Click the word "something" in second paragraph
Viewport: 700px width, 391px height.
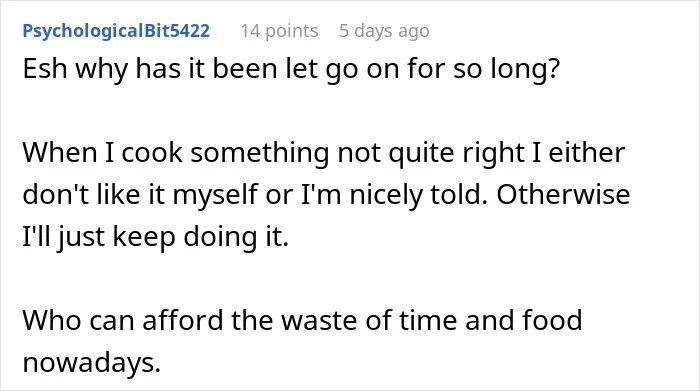[x=259, y=153]
